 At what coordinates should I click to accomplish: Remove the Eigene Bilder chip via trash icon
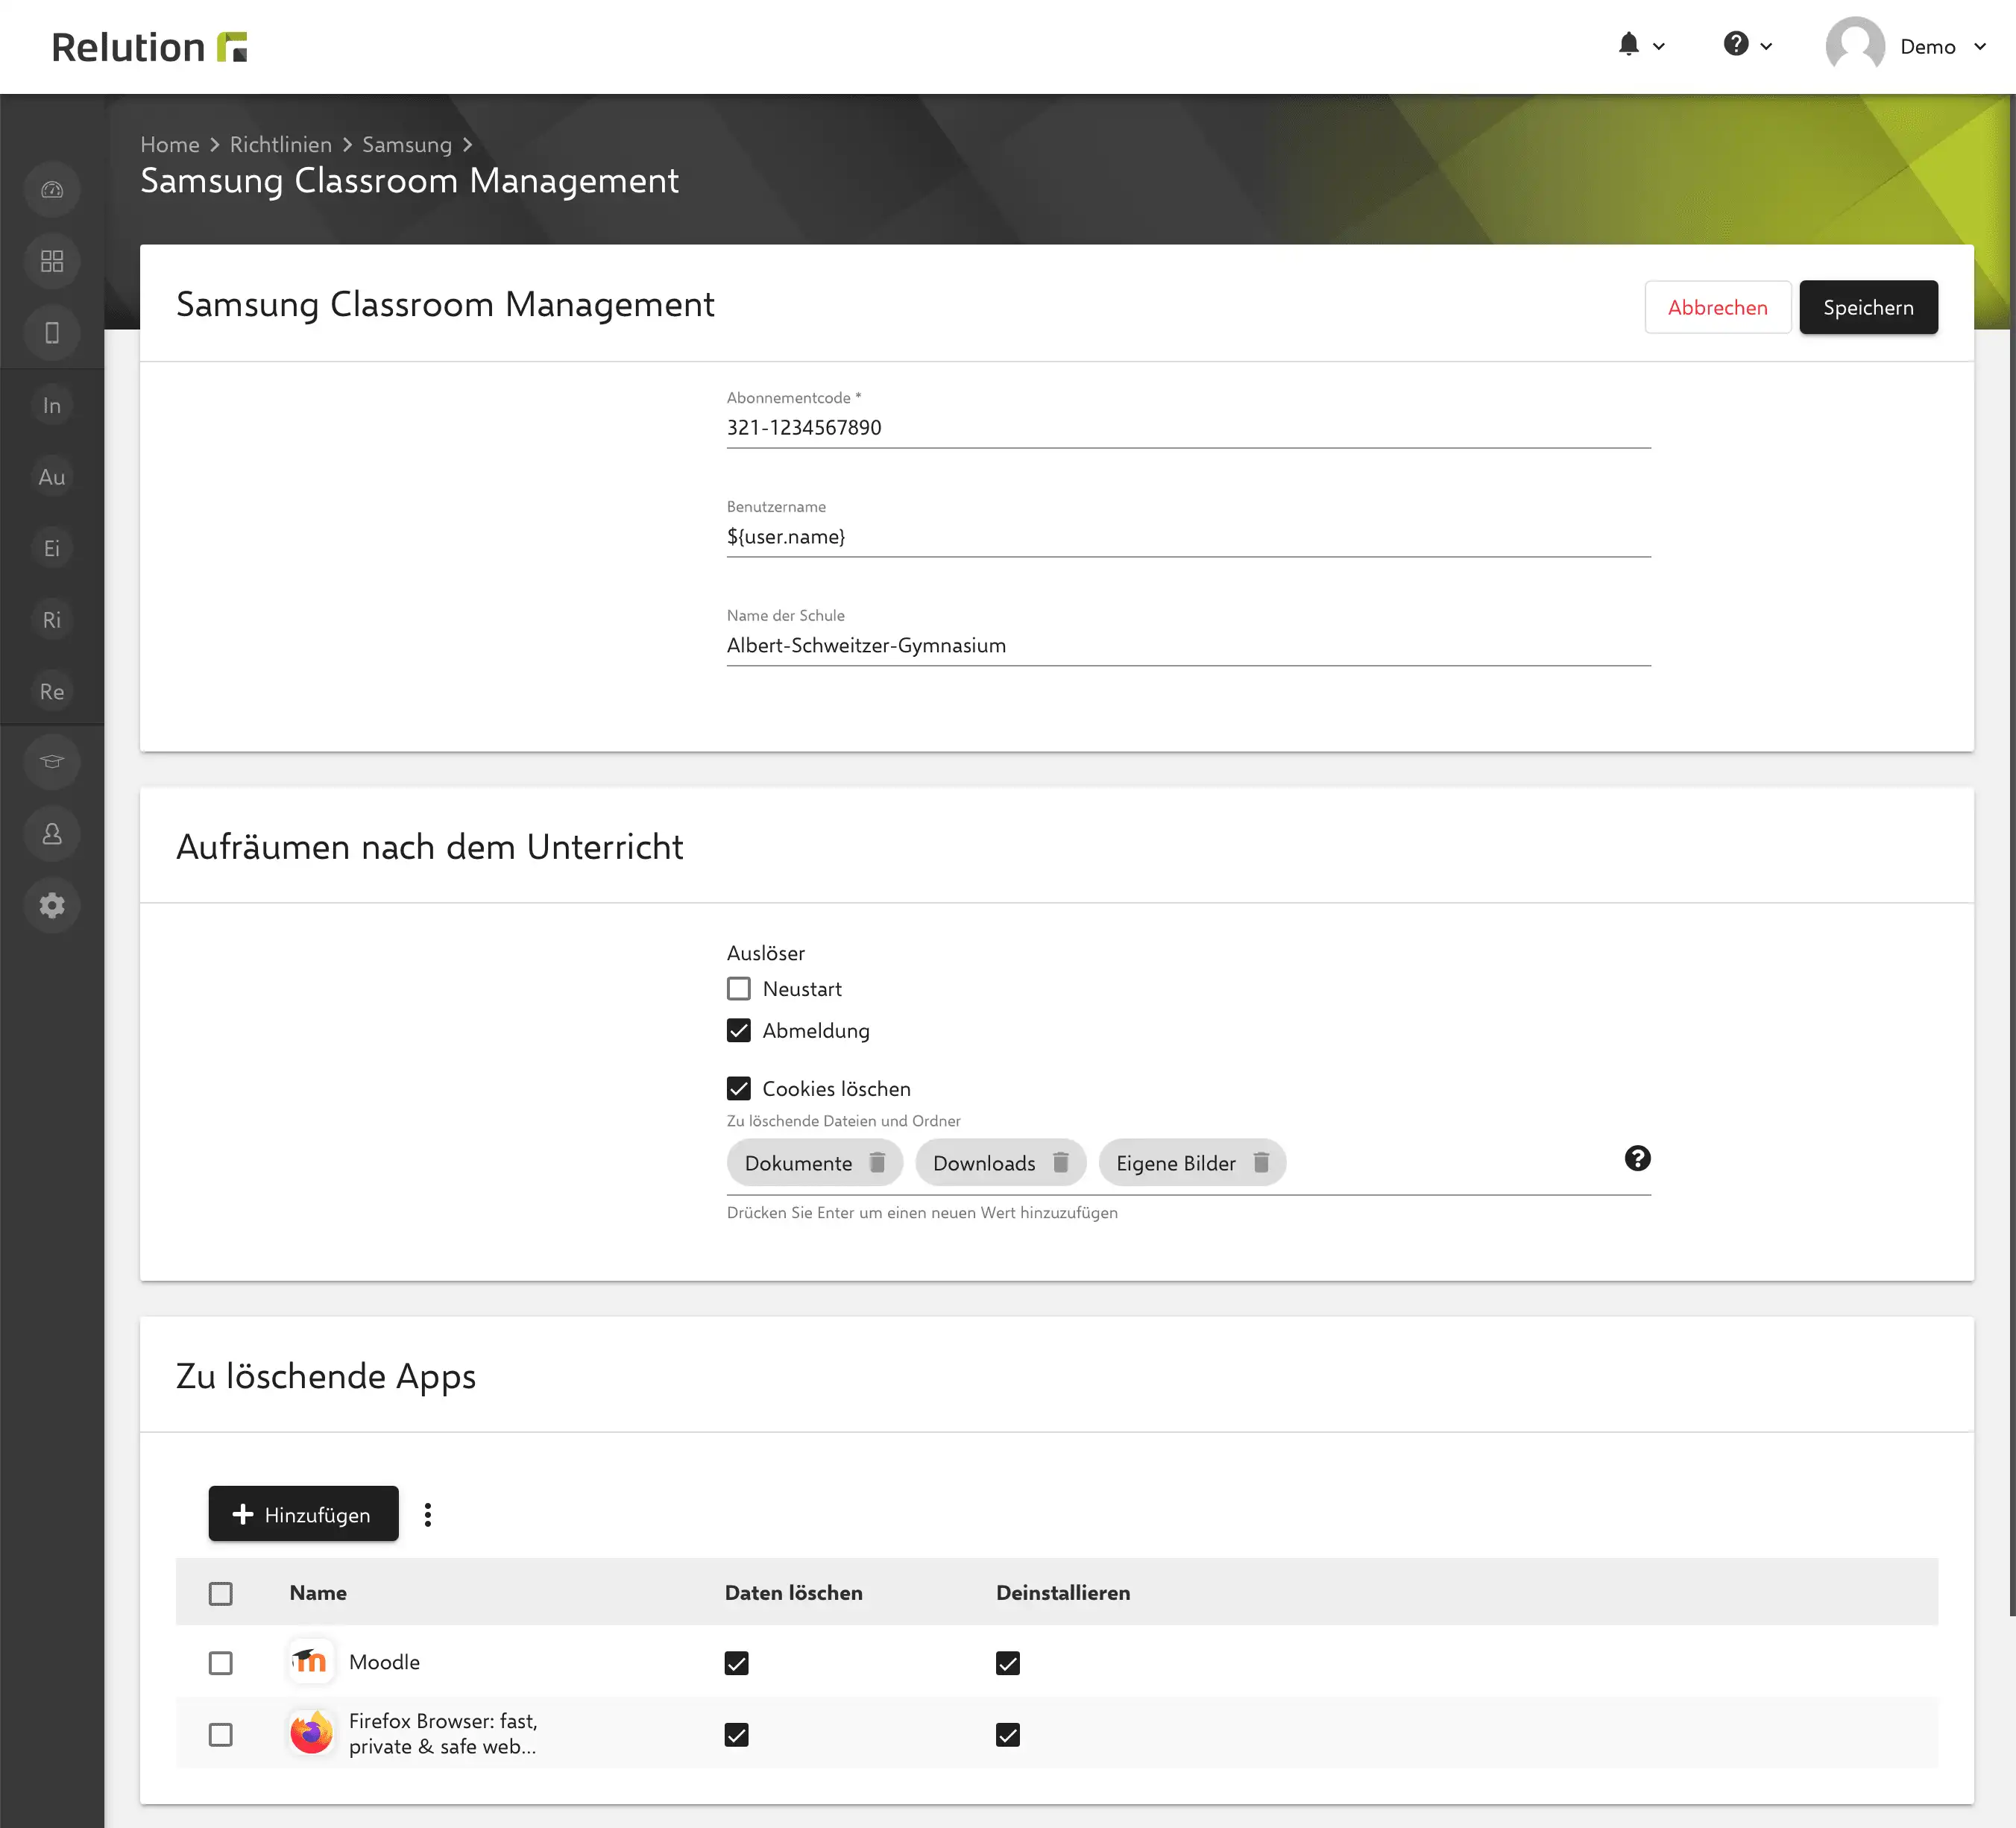tap(1261, 1163)
